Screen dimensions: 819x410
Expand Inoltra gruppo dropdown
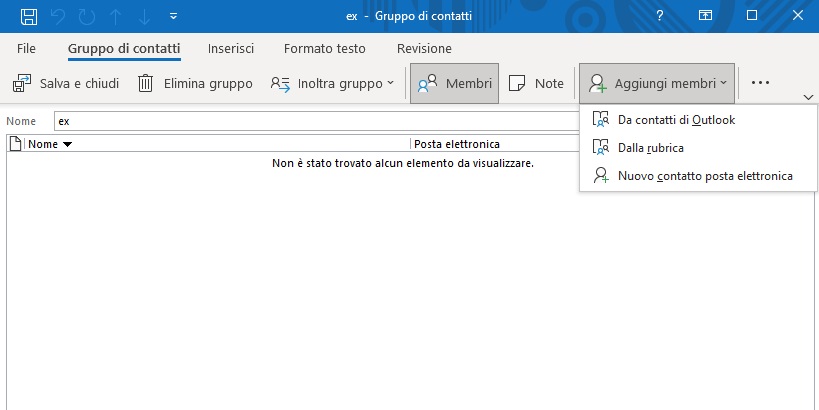point(332,84)
